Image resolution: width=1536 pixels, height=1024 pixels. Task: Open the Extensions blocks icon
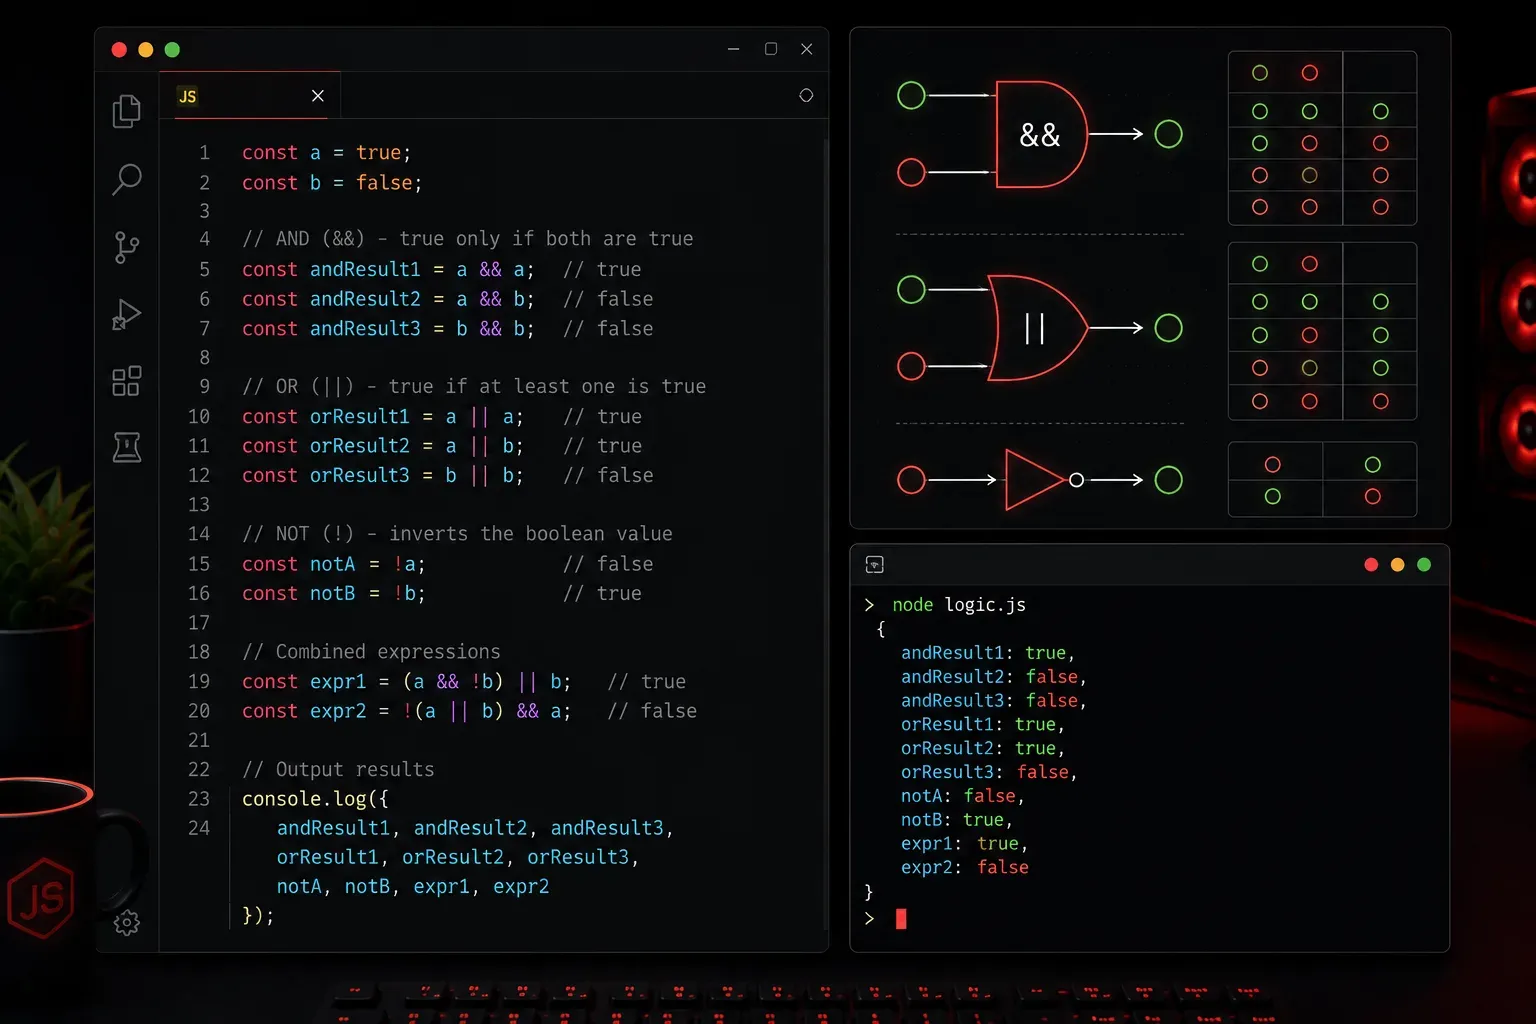(127, 381)
